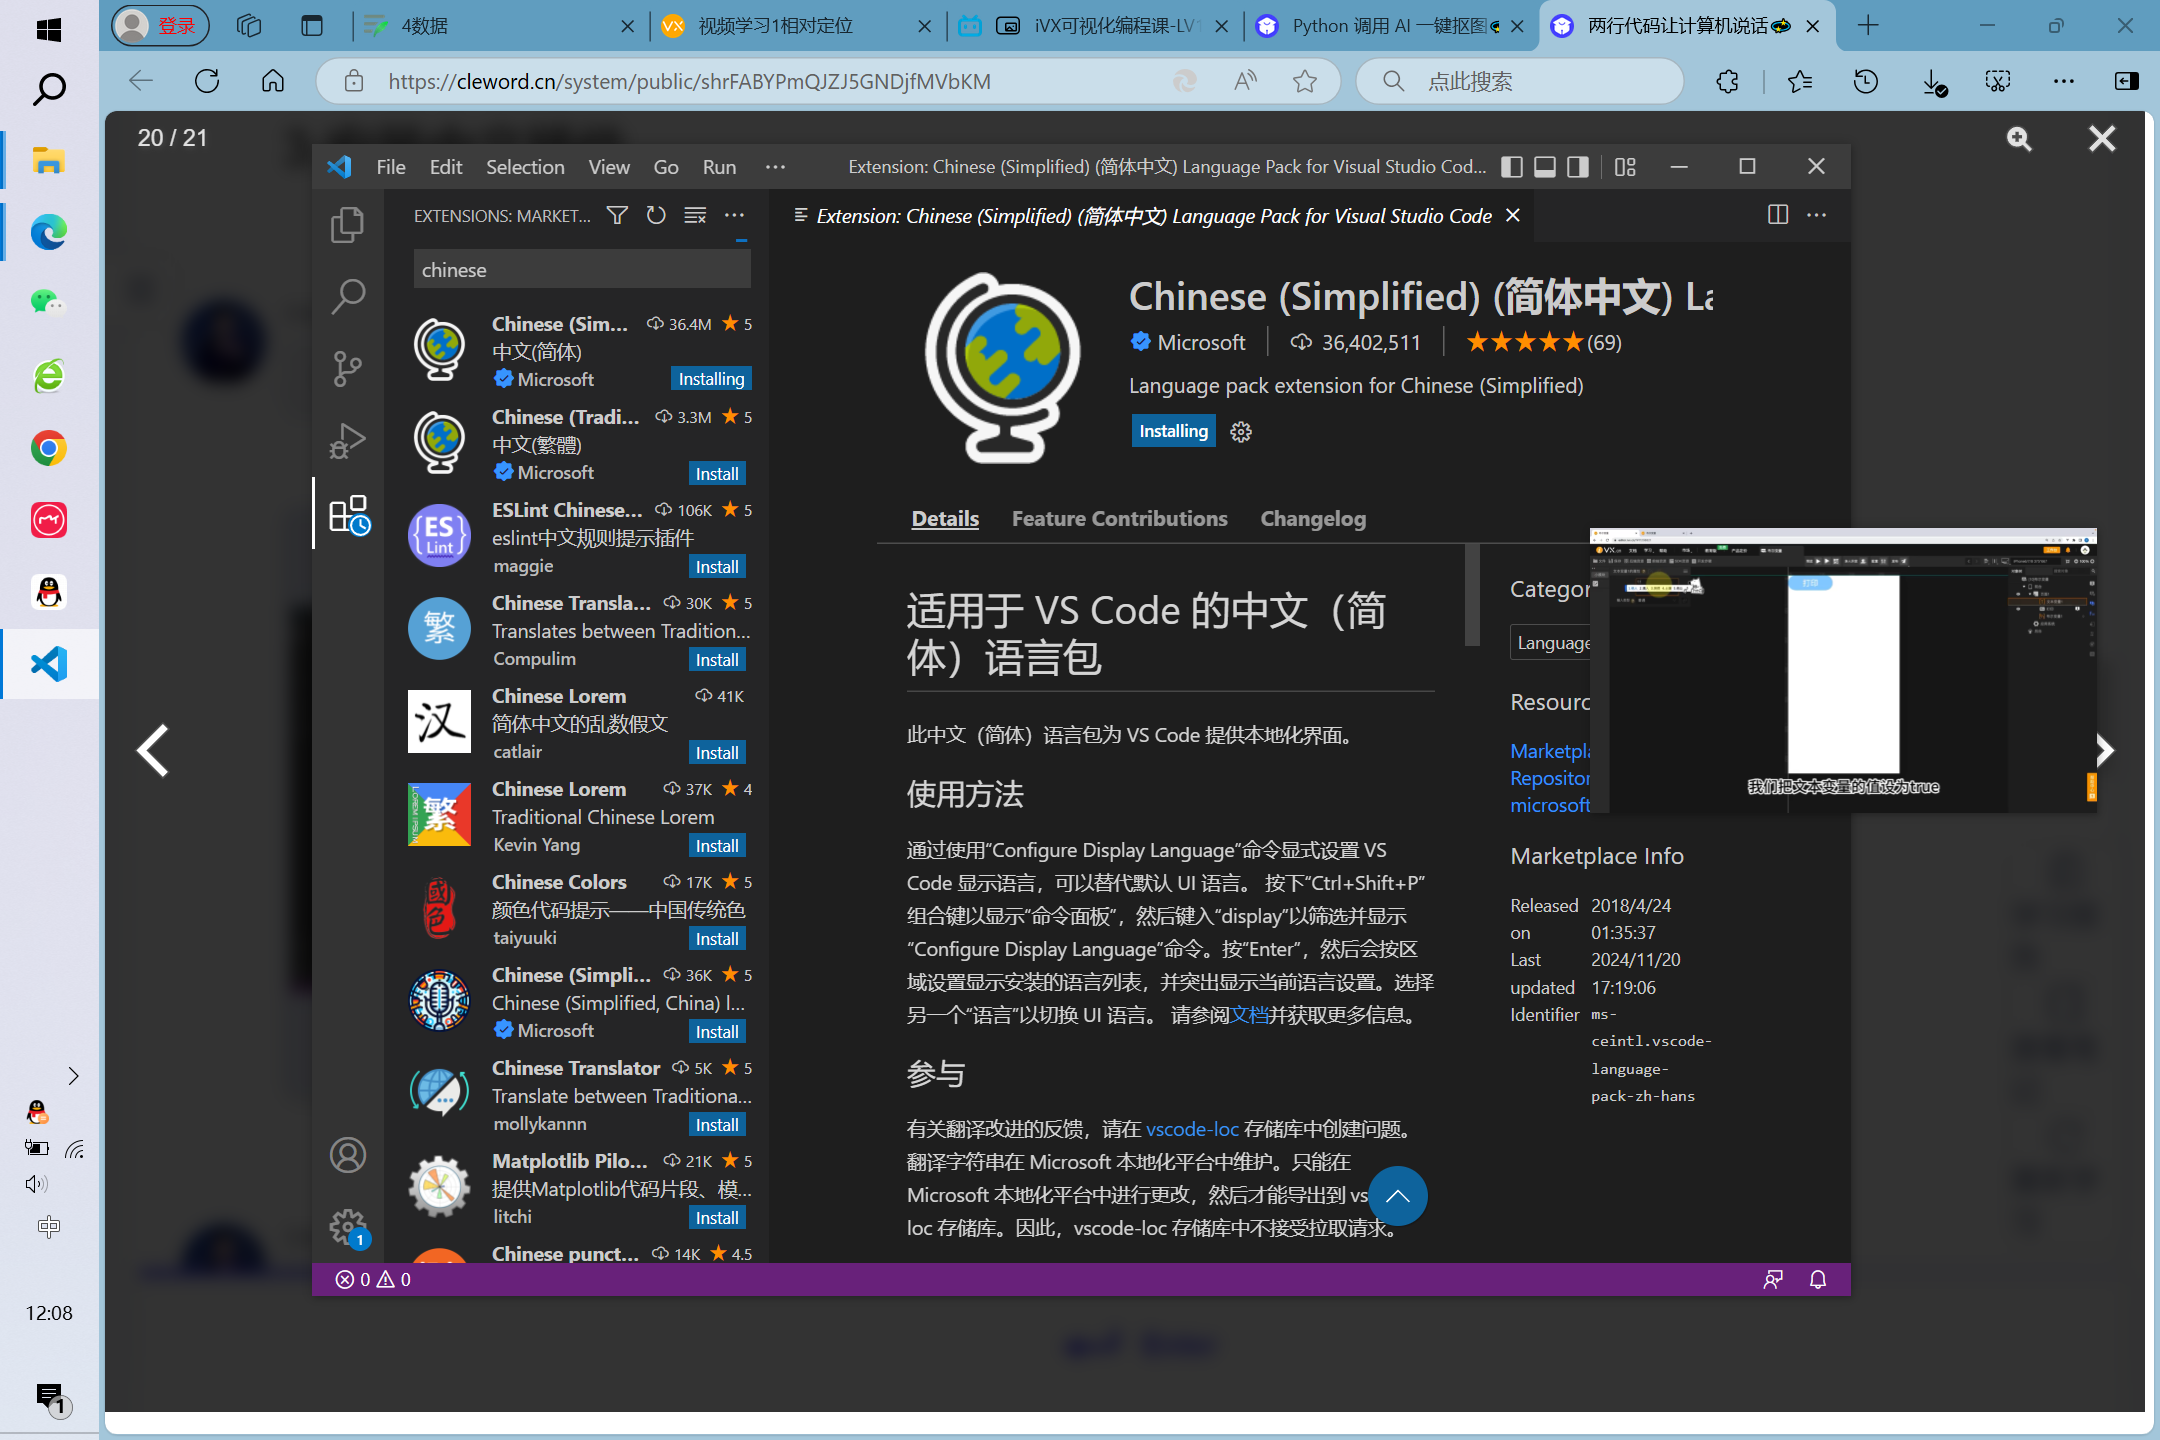
Task: Open Google Chrome from taskbar
Action: pos(49,448)
